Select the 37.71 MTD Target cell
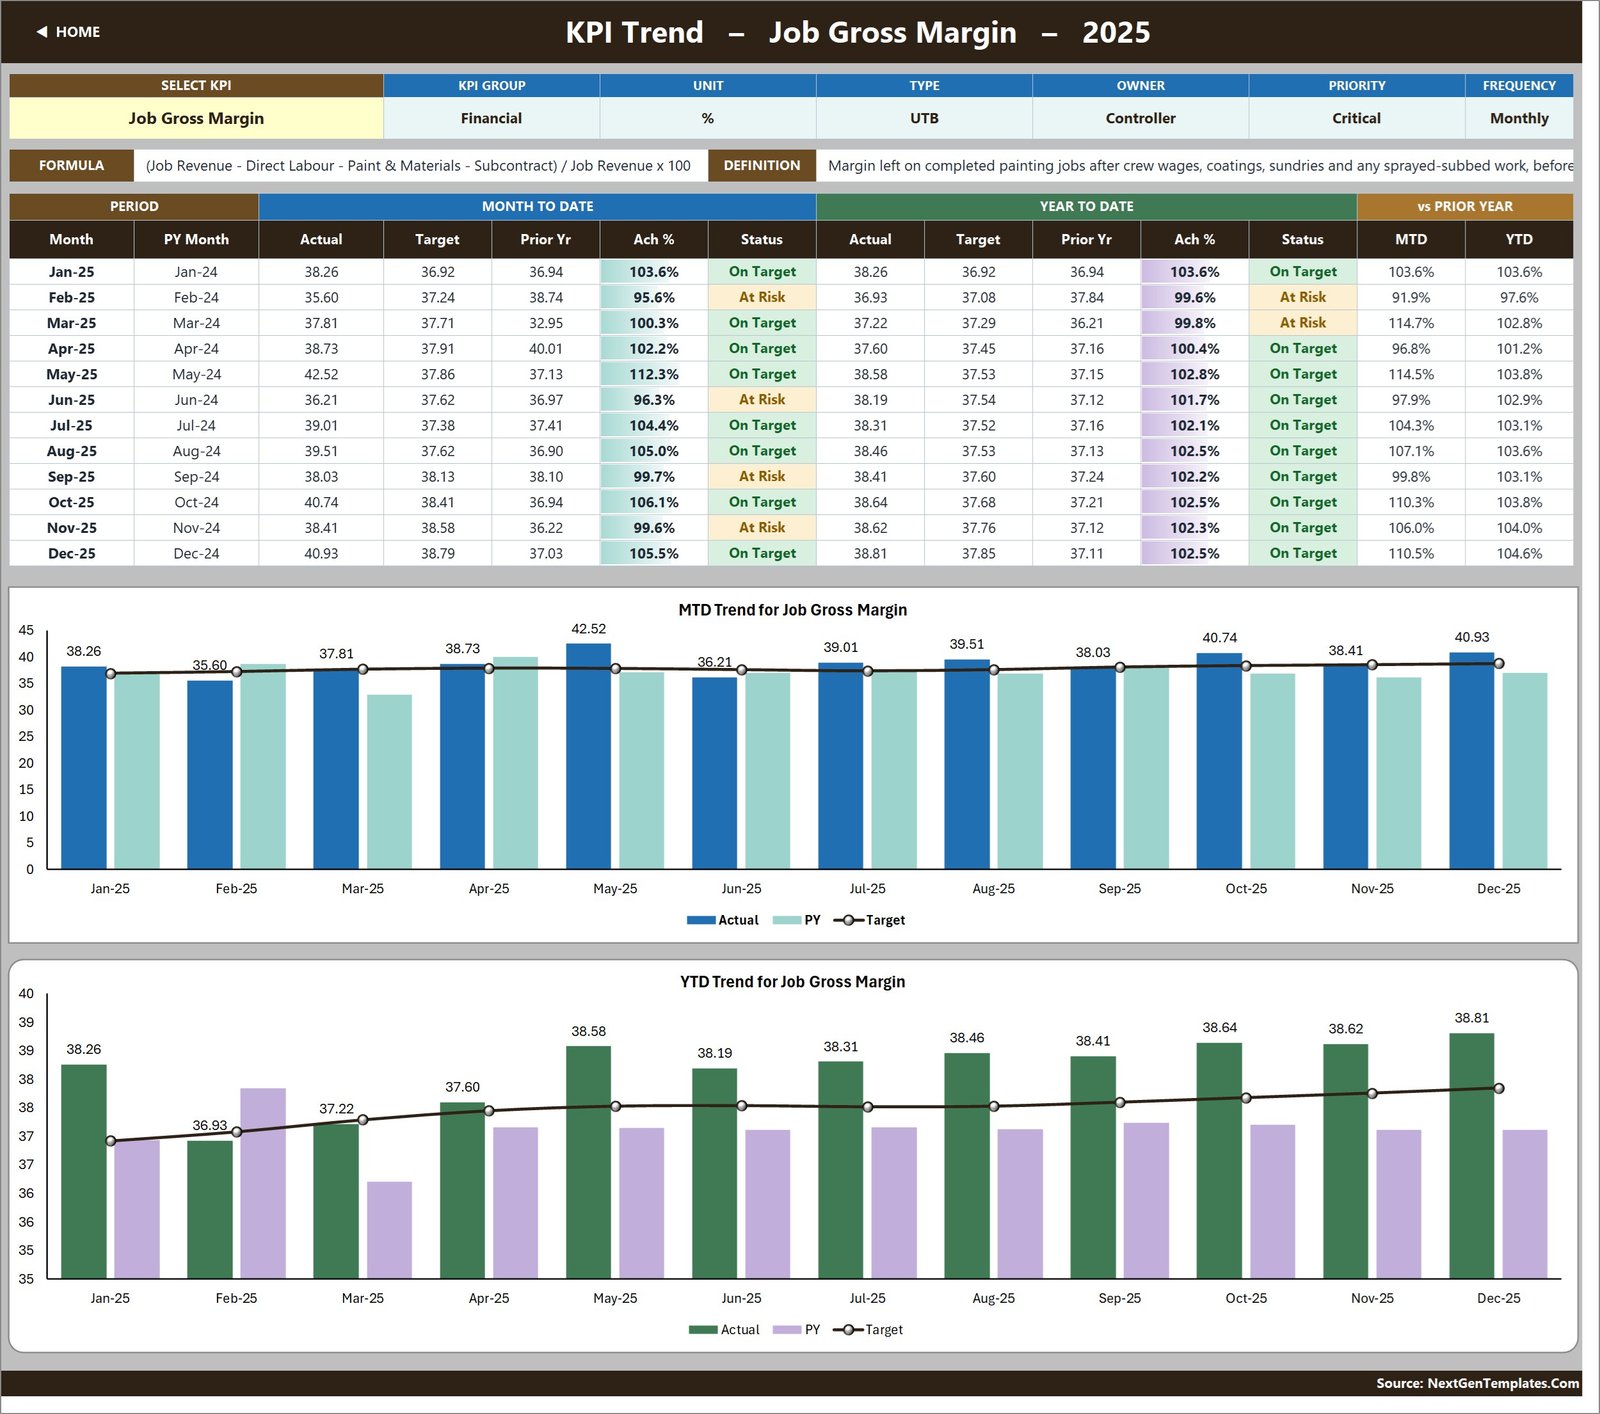1600x1414 pixels. click(438, 323)
